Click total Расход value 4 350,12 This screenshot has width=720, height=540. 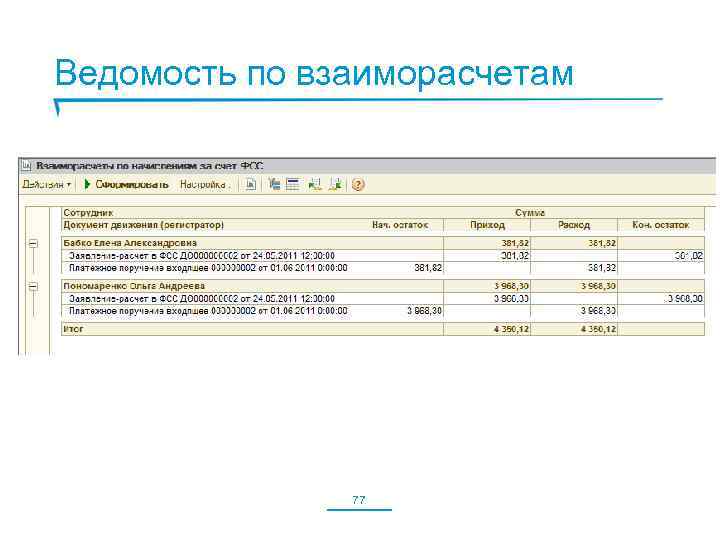(598, 329)
